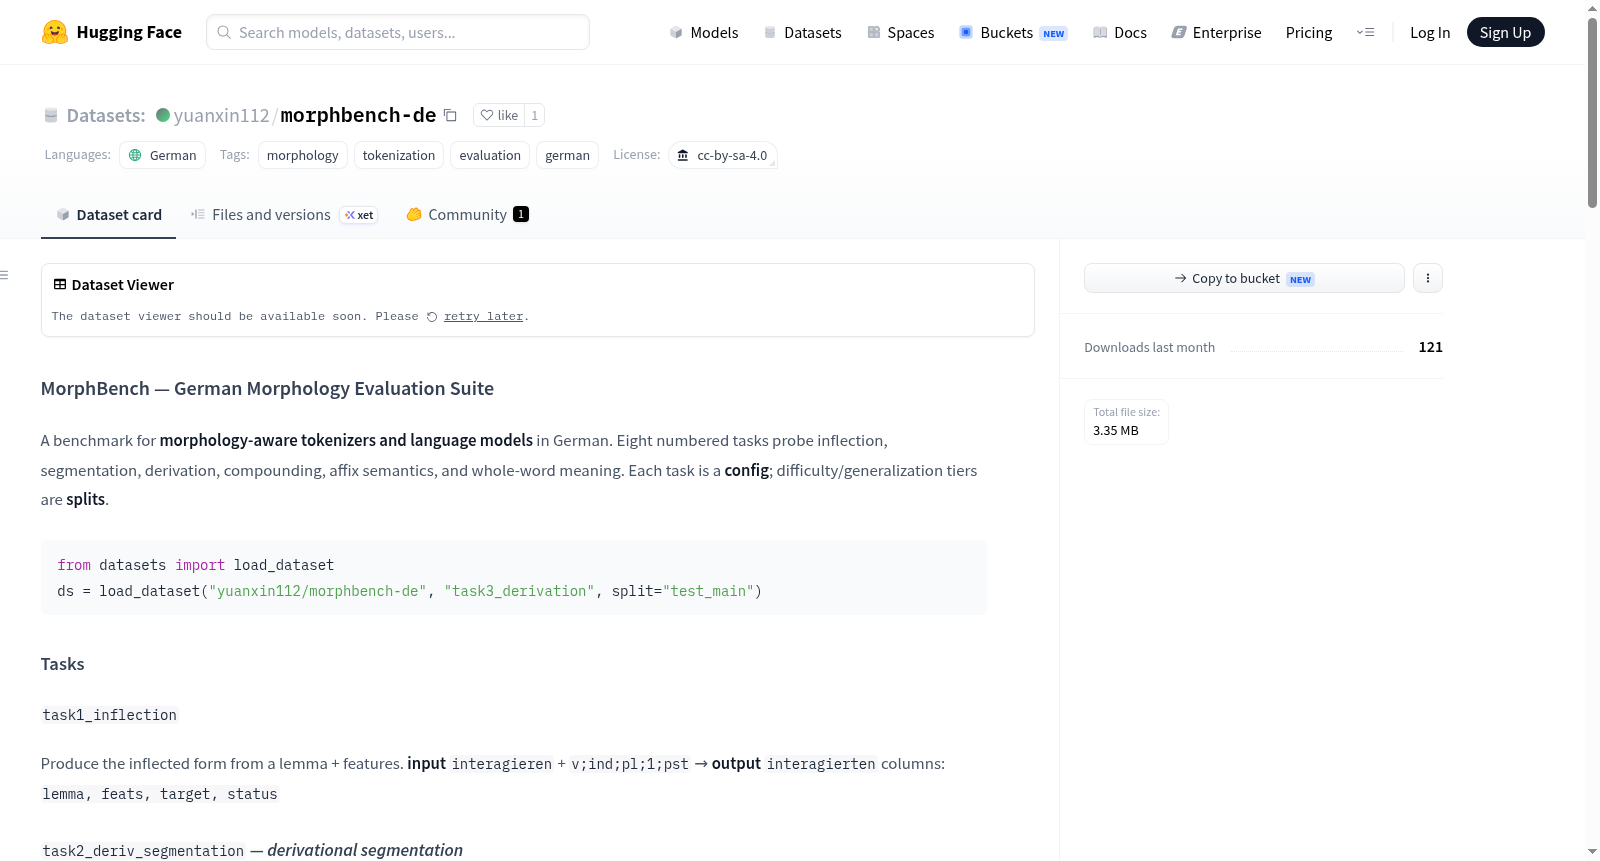View the like count next to like
The width and height of the screenshot is (1600, 861).
point(535,116)
